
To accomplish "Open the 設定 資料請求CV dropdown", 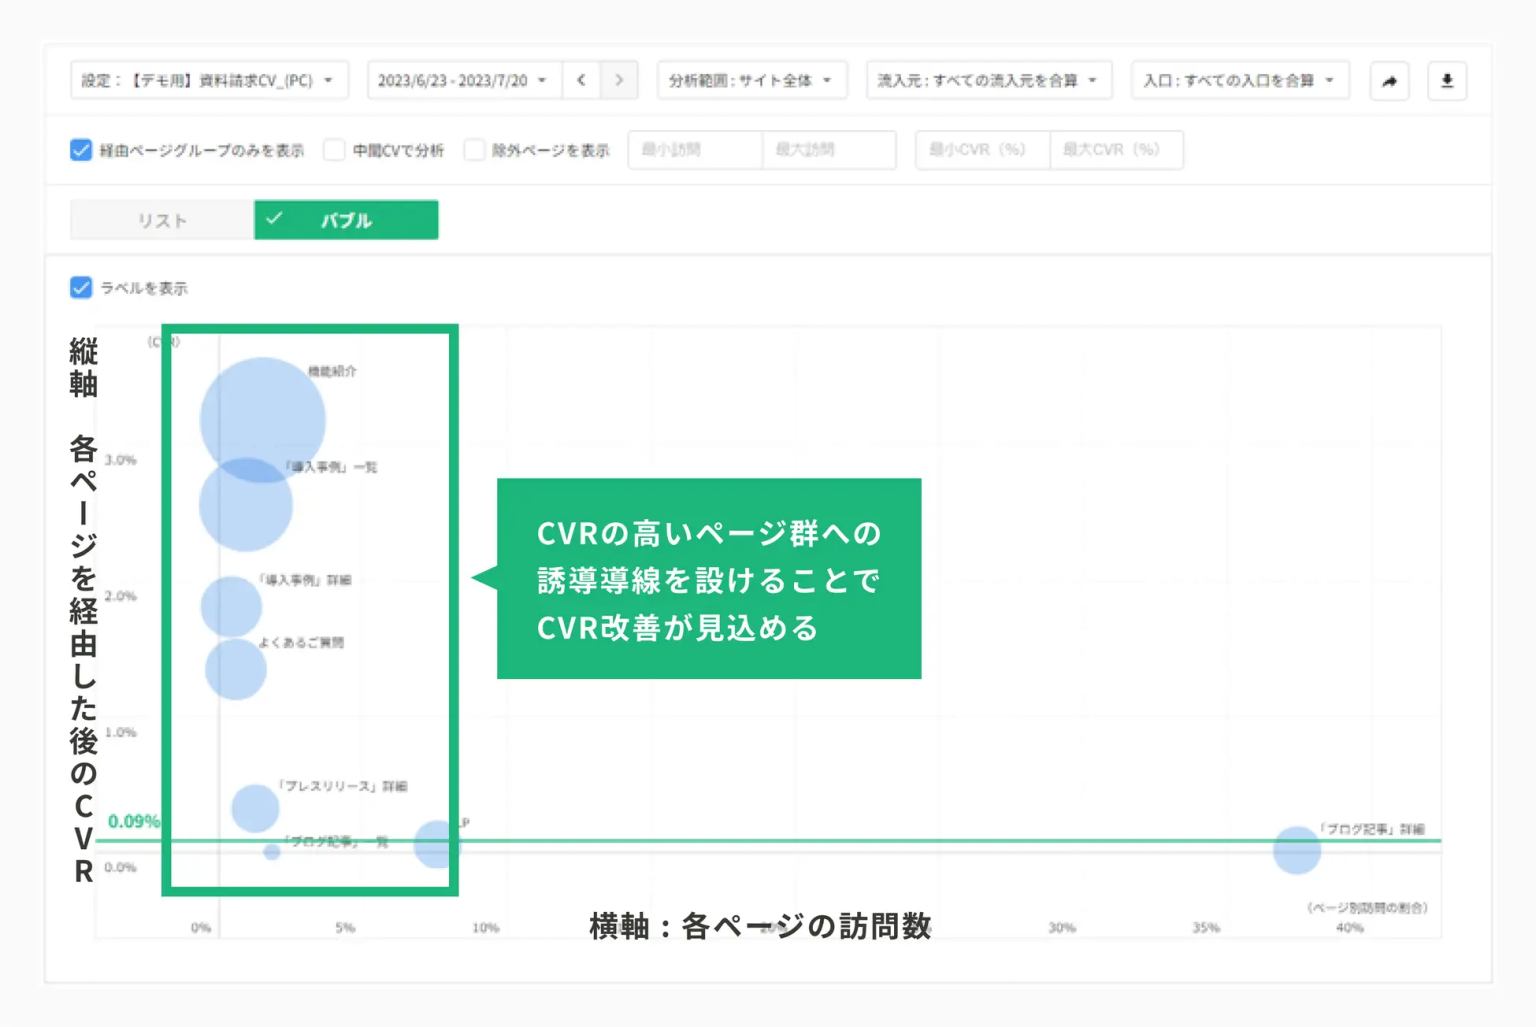I will (208, 81).
